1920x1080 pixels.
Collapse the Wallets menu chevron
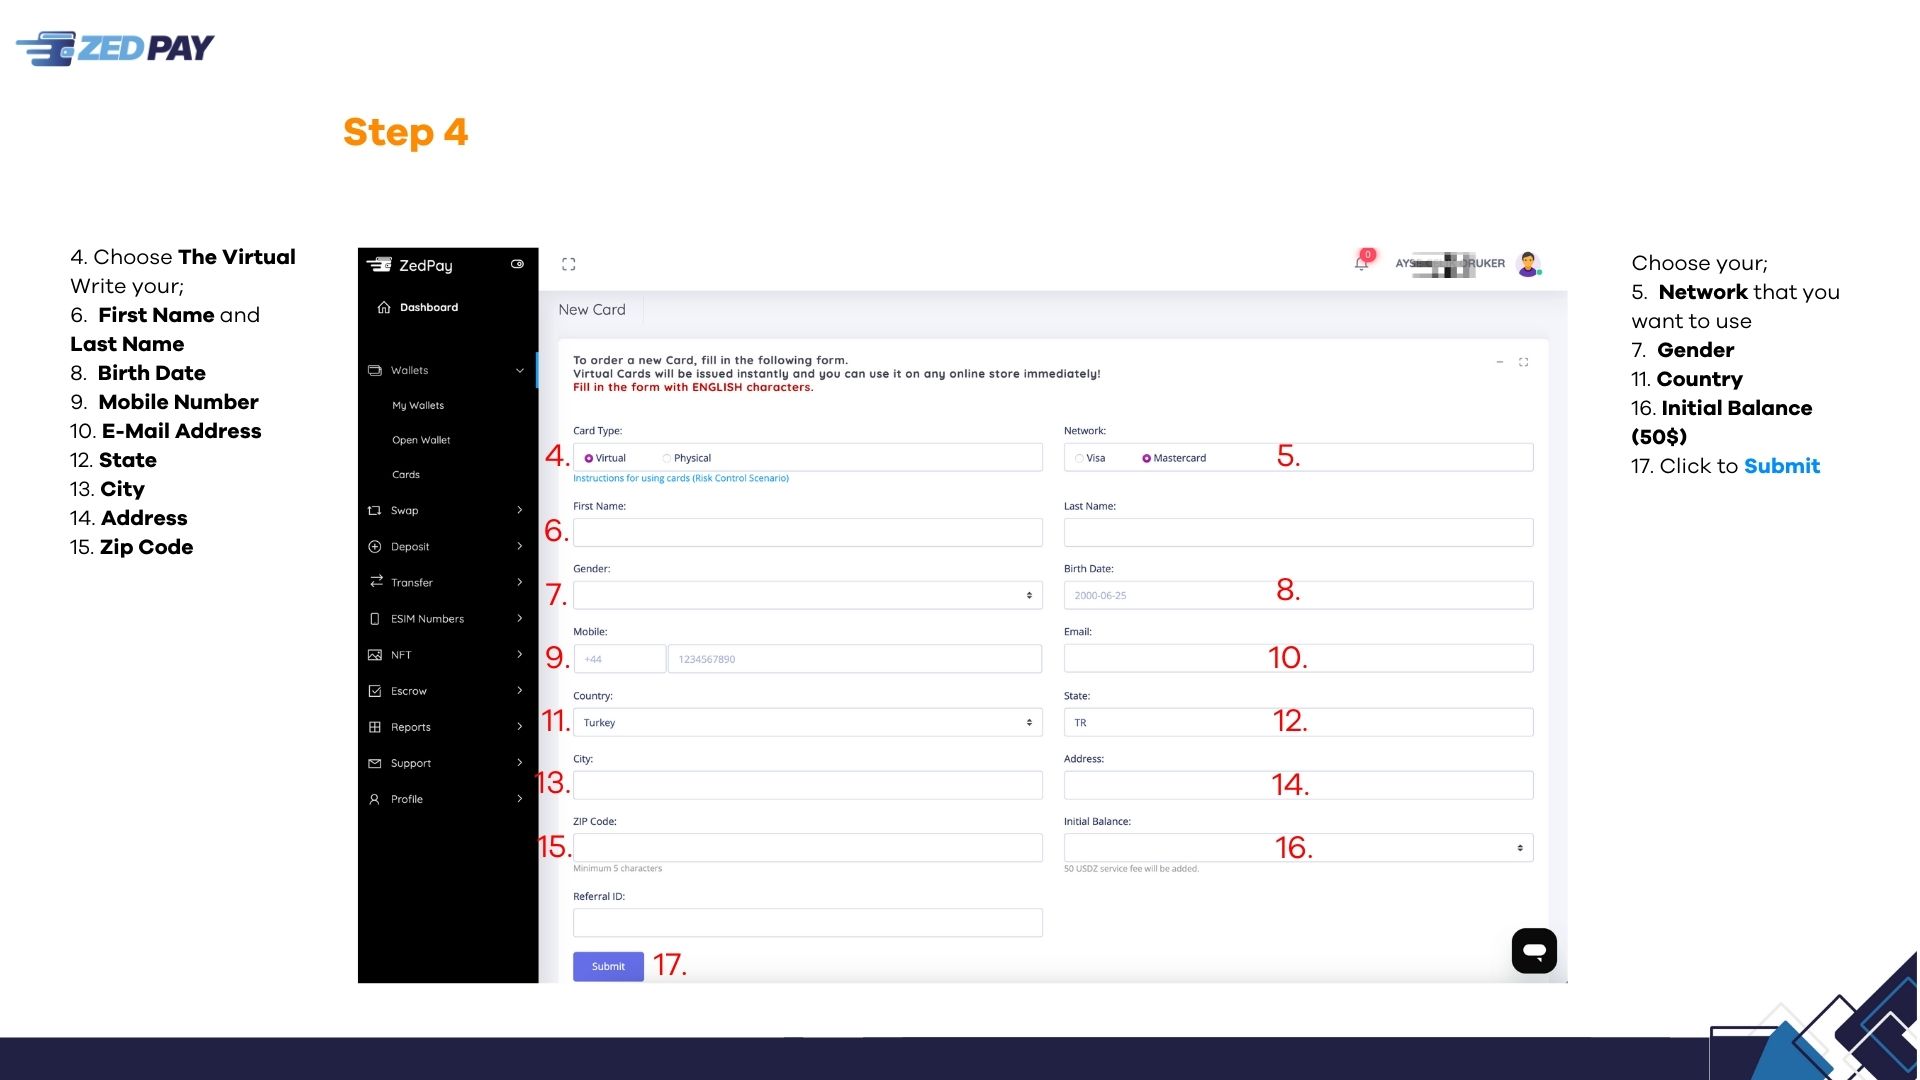pos(520,370)
